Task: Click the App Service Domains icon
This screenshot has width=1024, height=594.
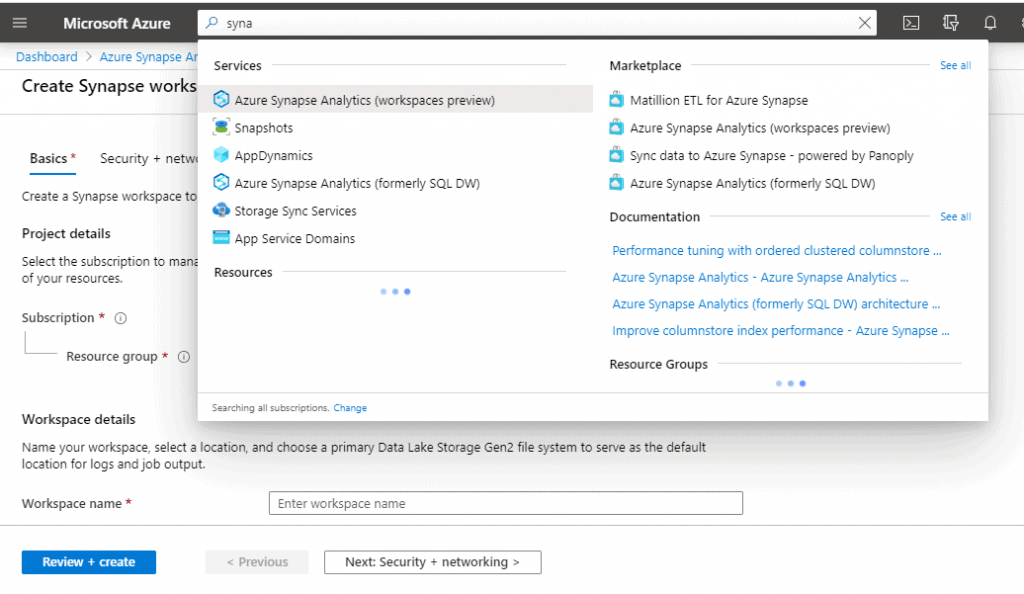Action: coord(221,239)
